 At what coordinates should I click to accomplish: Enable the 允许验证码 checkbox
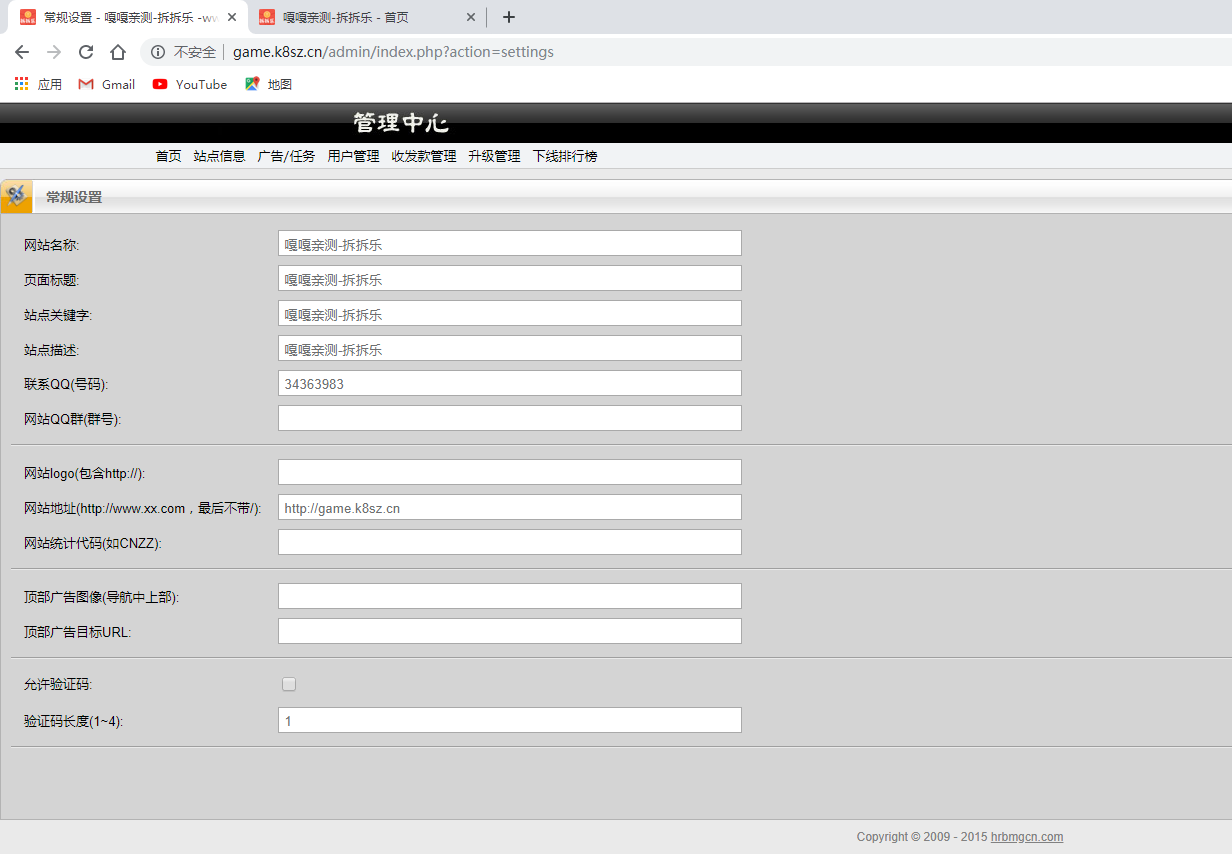(289, 684)
